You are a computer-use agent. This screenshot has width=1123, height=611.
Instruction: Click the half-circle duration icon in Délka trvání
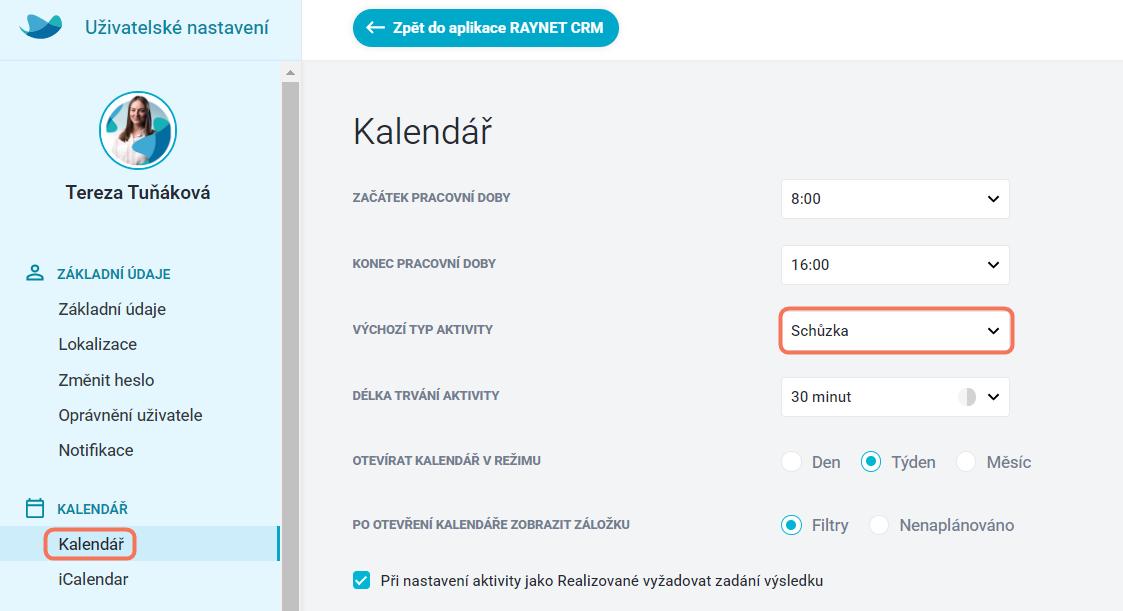pos(967,397)
